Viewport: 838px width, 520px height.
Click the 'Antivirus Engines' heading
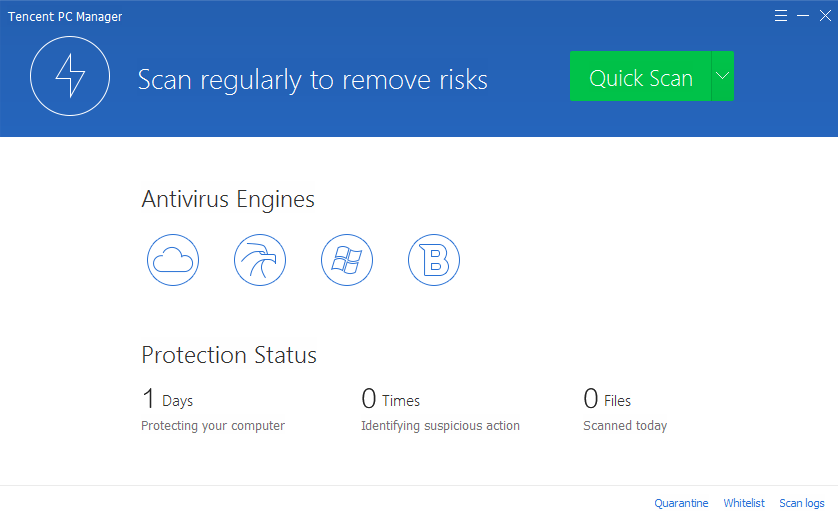click(x=228, y=199)
